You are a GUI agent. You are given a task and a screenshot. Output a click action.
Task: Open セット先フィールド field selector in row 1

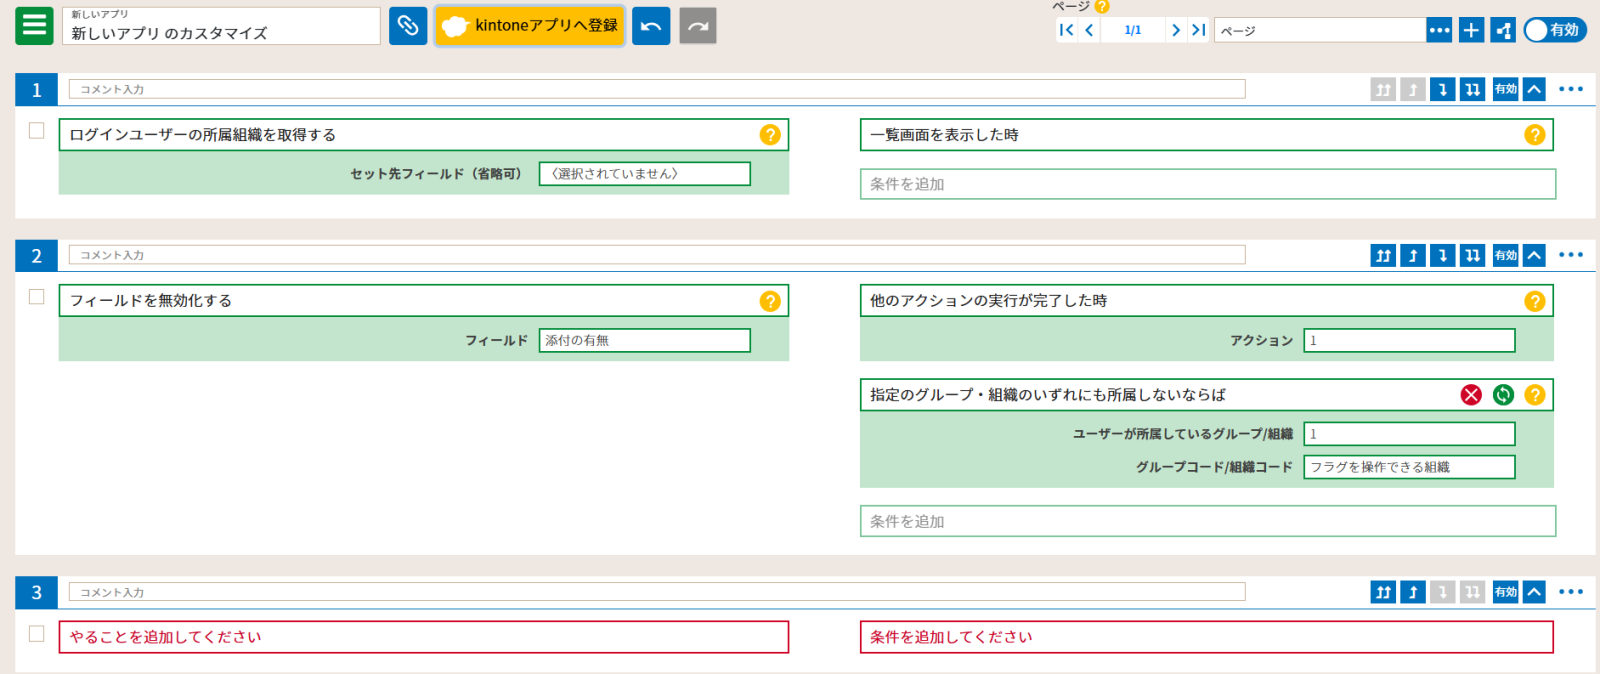point(644,174)
